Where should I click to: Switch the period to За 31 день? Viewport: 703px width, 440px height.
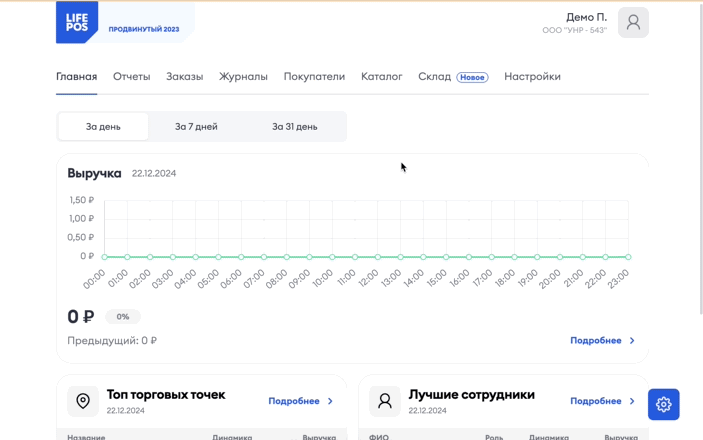click(295, 126)
